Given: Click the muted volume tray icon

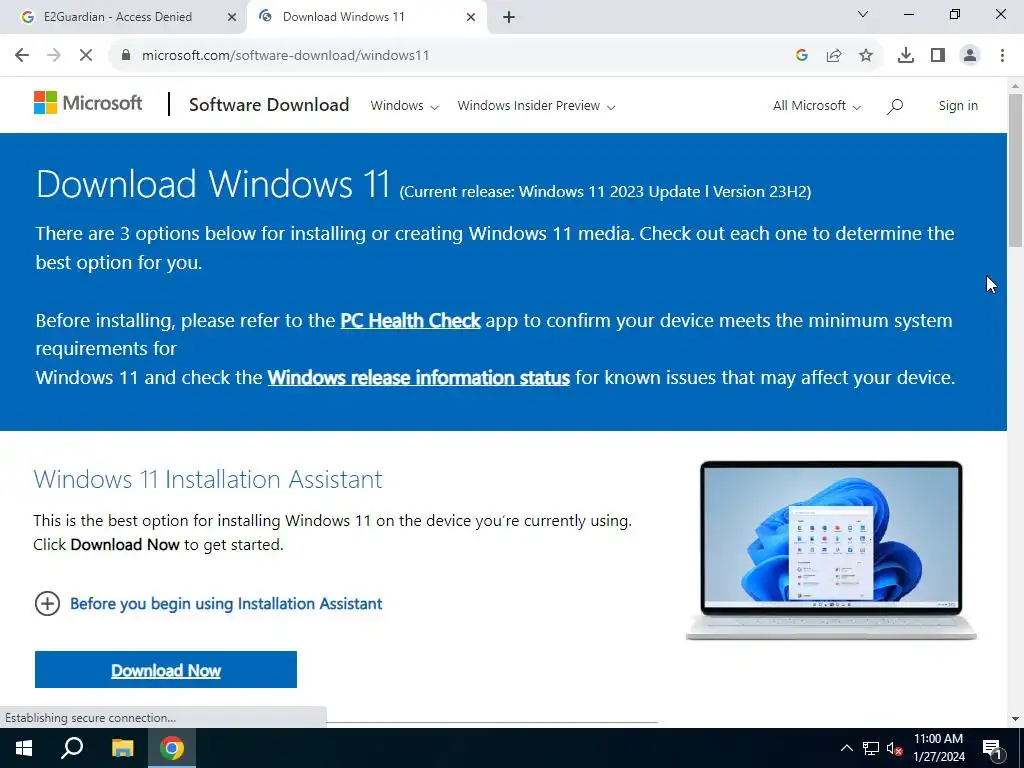Looking at the screenshot, I should tap(894, 748).
